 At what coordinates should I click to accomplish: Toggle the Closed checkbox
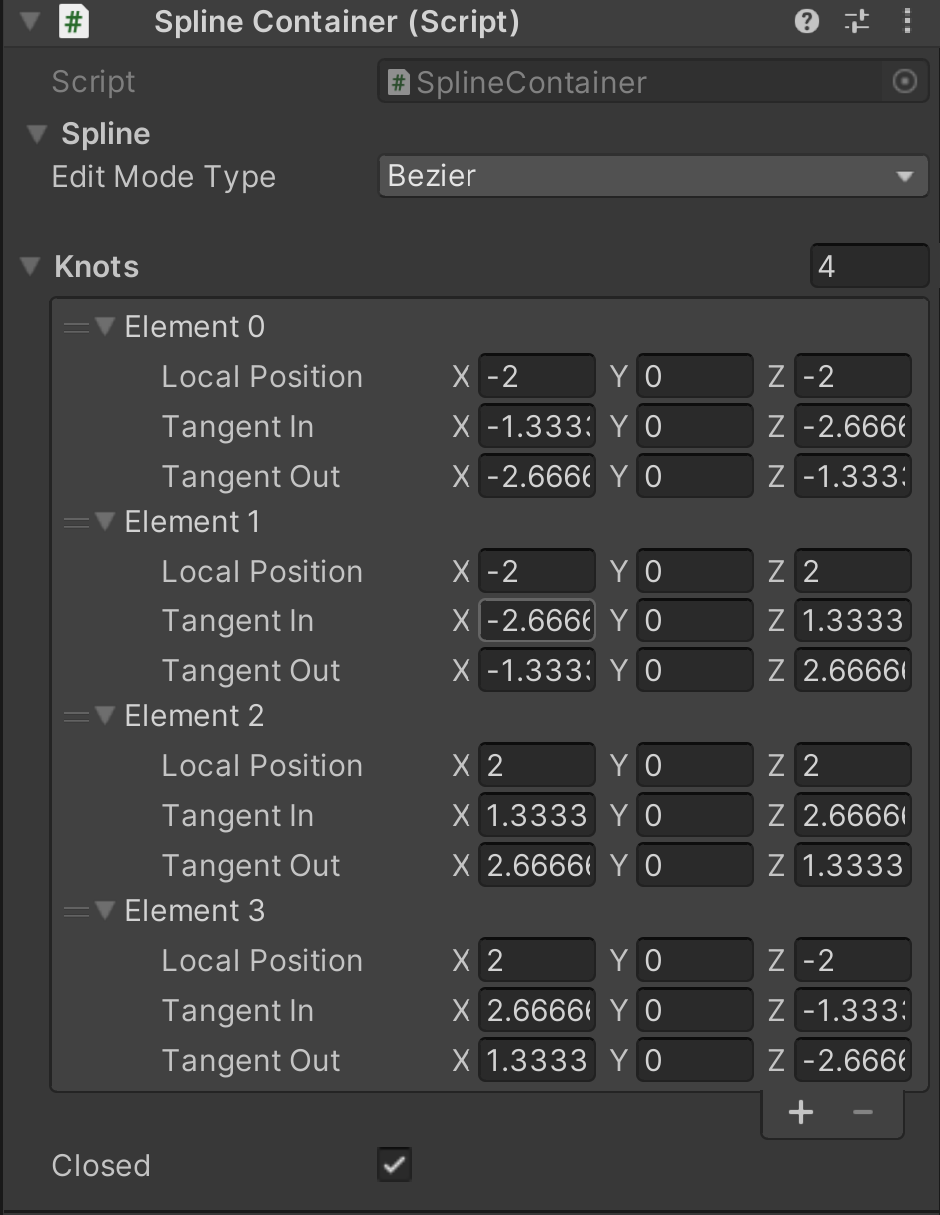pos(395,1165)
